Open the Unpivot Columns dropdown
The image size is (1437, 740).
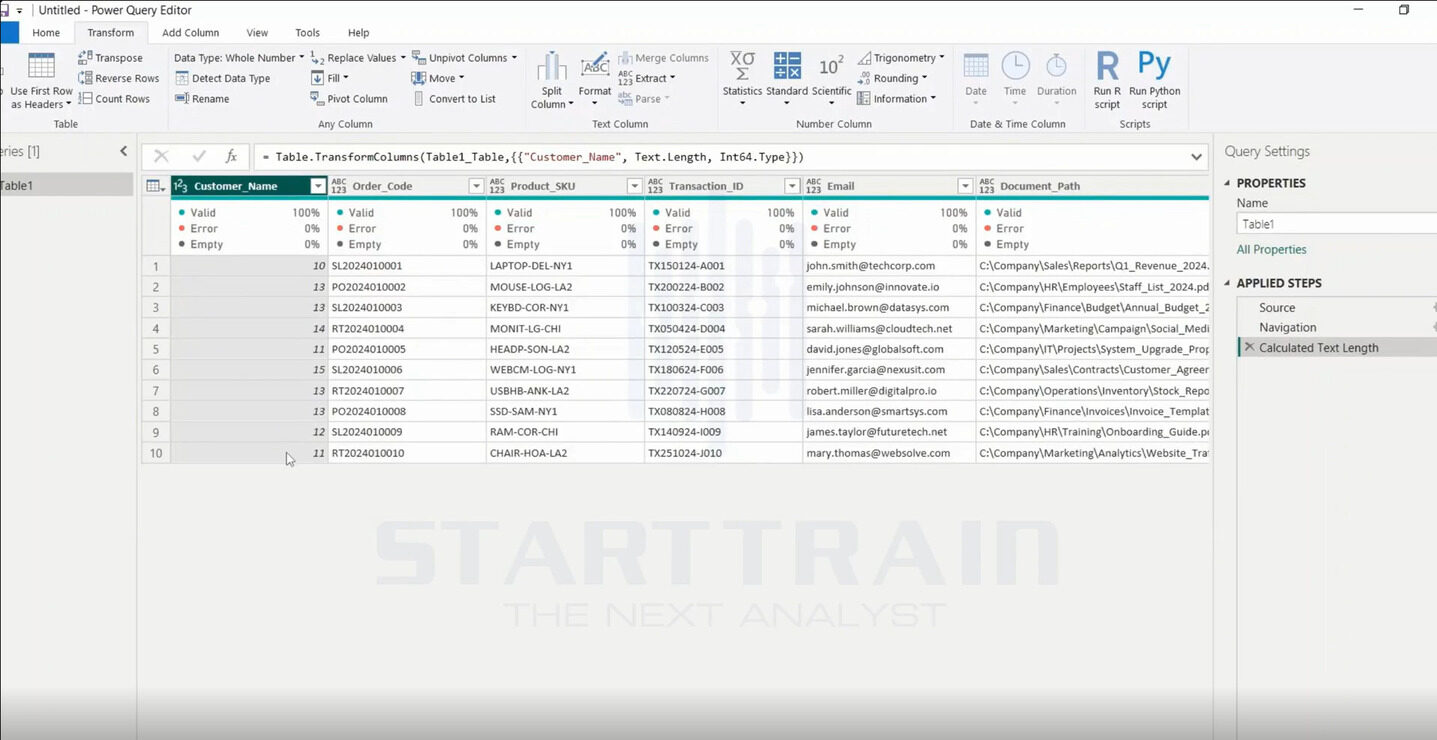click(x=465, y=58)
